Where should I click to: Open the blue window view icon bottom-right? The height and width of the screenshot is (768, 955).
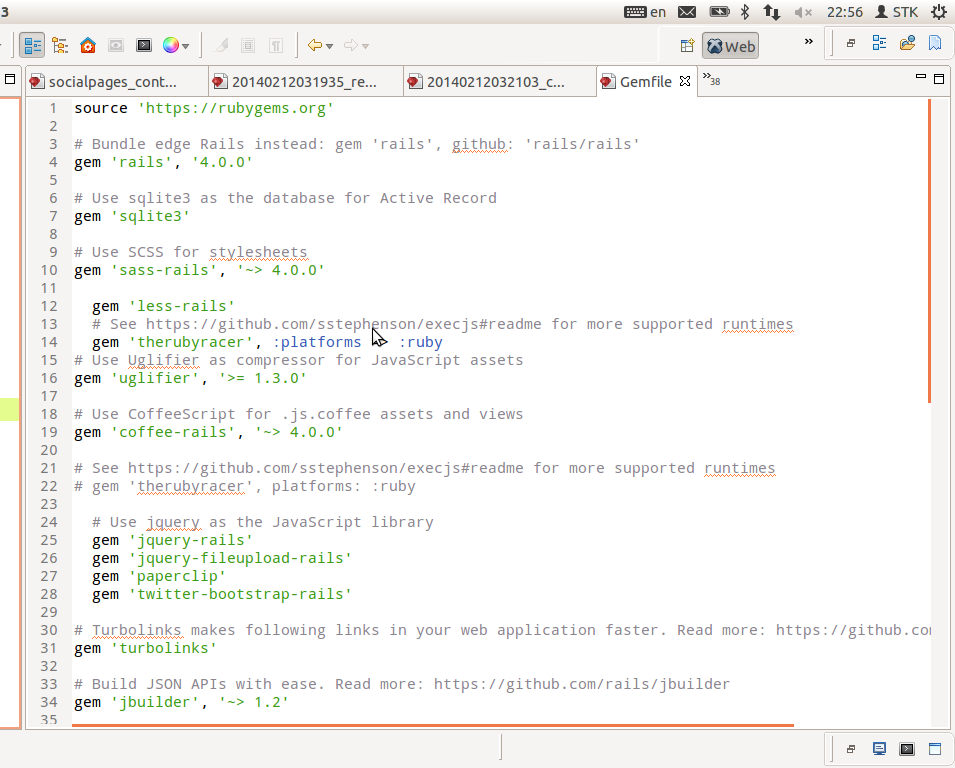pyautogui.click(x=935, y=749)
